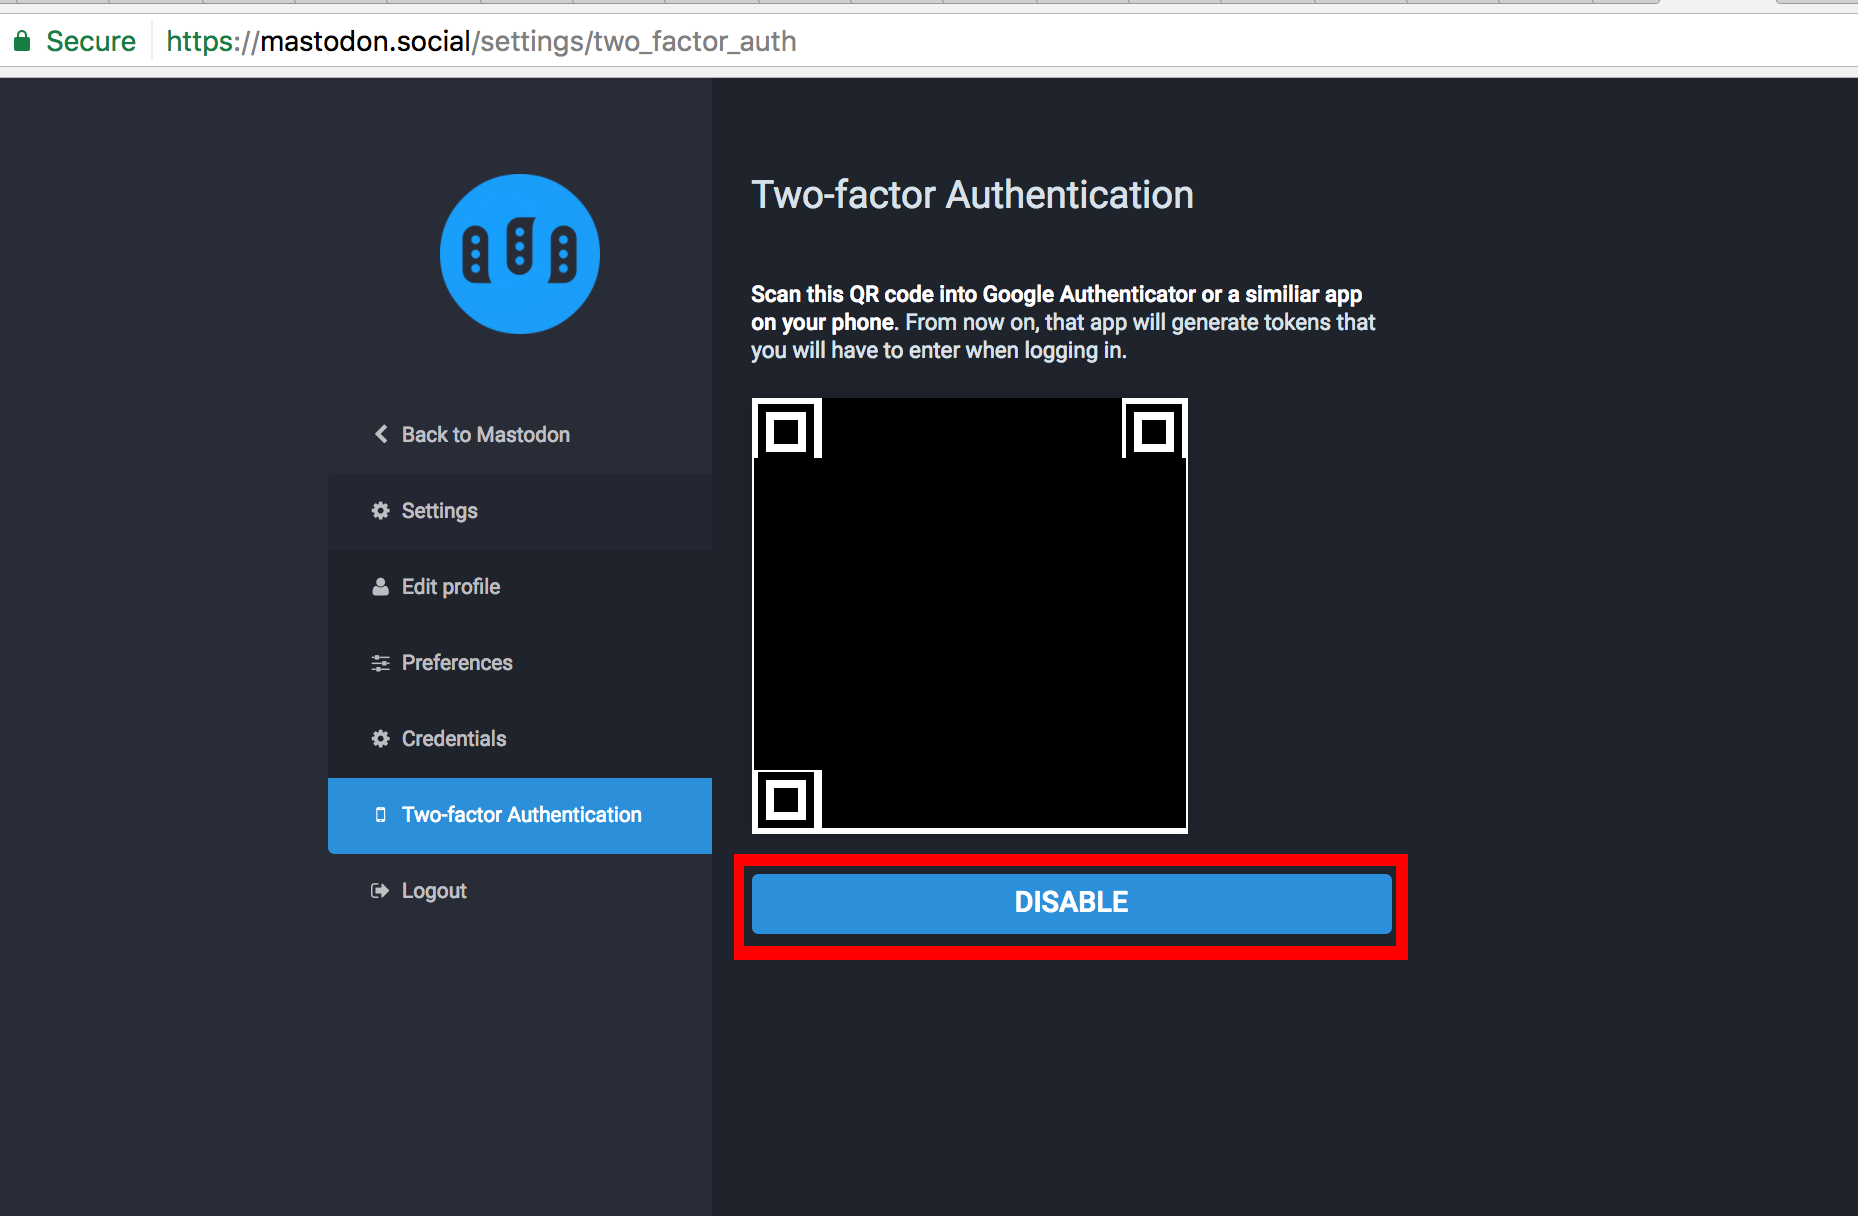Select the Two-factor Authentication sidebar entry
The height and width of the screenshot is (1216, 1858).
(x=521, y=815)
